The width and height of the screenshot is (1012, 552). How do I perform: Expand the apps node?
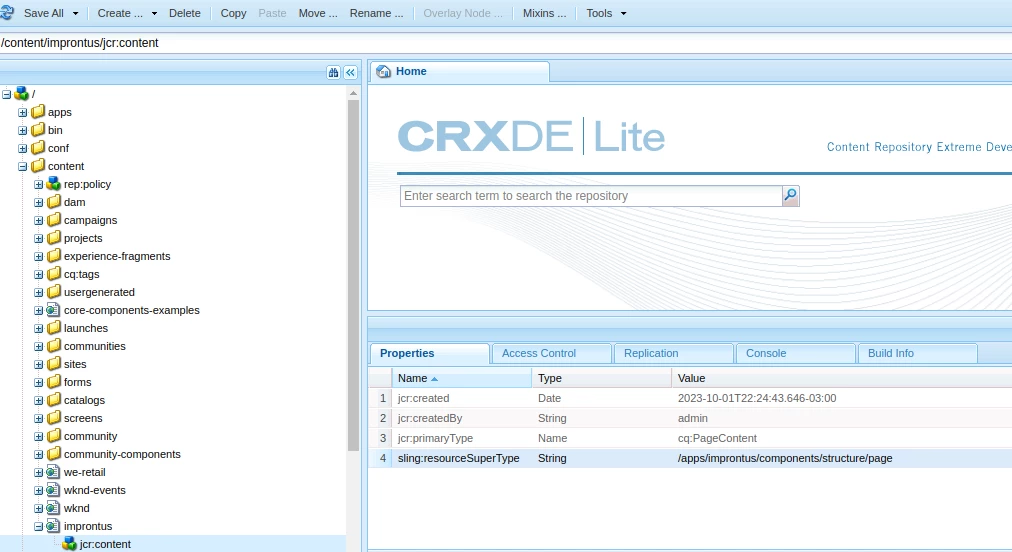click(23, 112)
